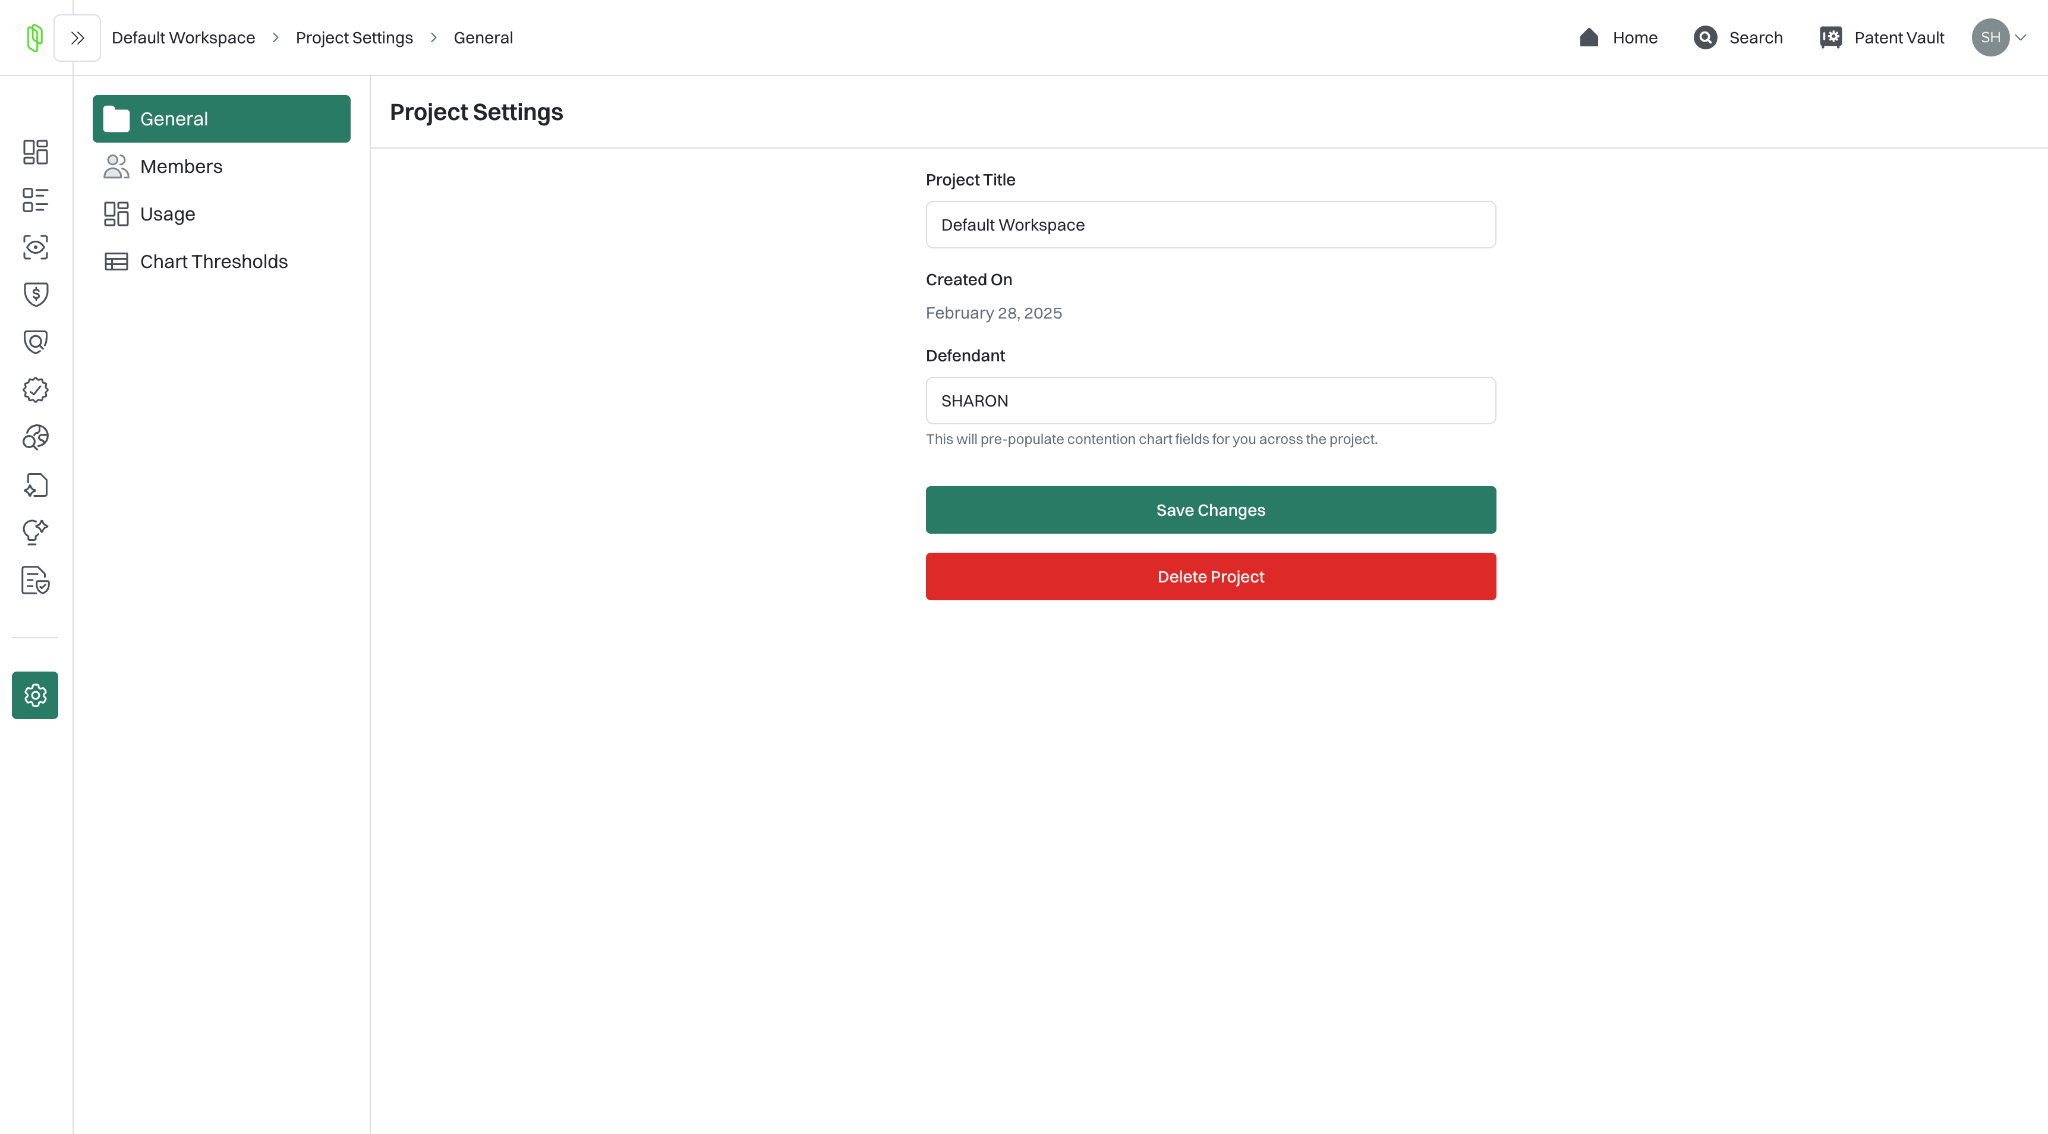The image size is (2048, 1134).
Task: Click the Defendant input field
Action: pyautogui.click(x=1210, y=401)
